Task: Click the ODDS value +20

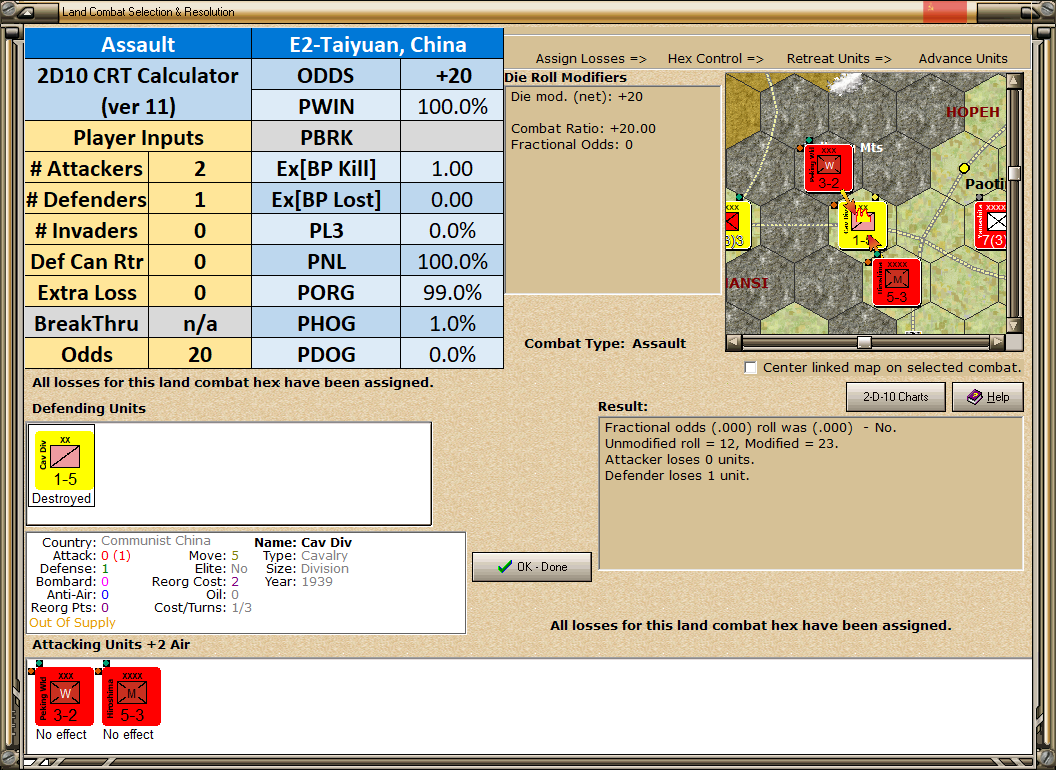Action: [452, 75]
